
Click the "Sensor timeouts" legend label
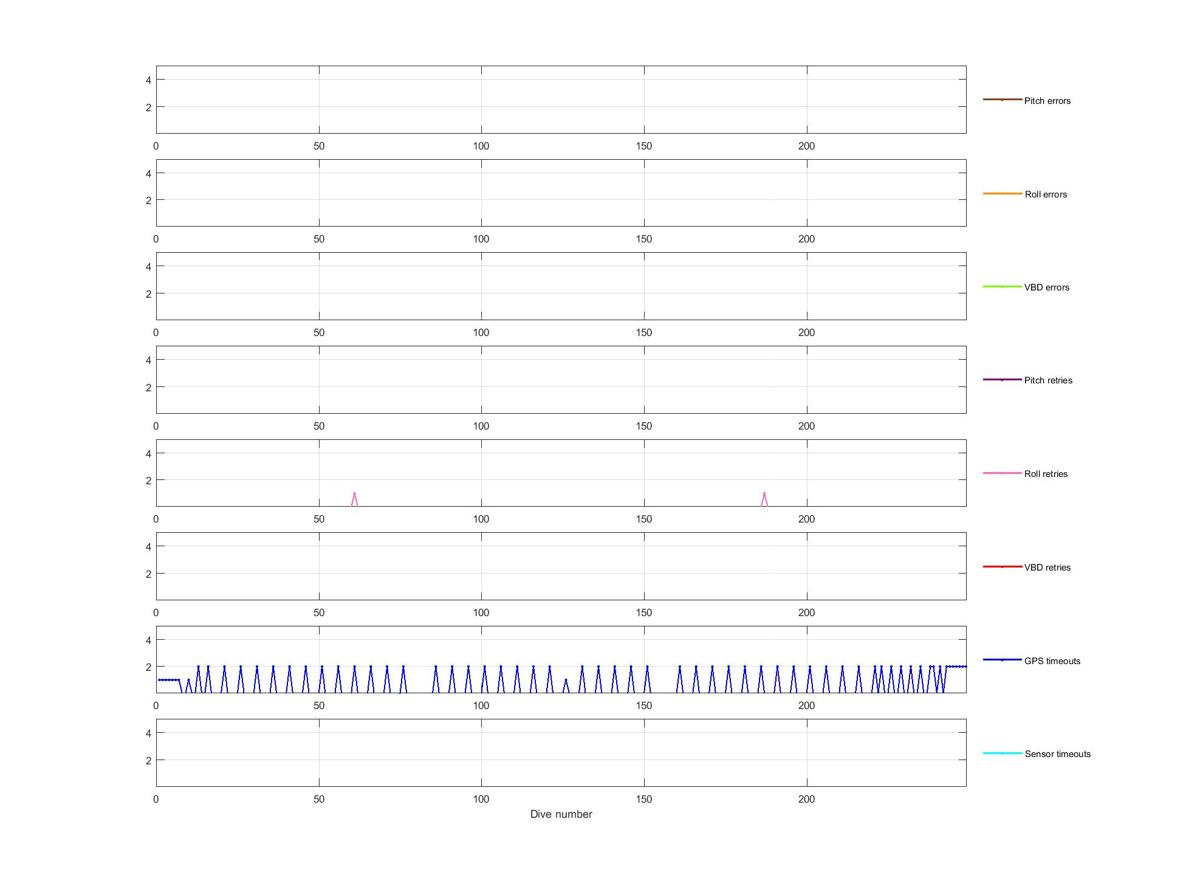1058,754
